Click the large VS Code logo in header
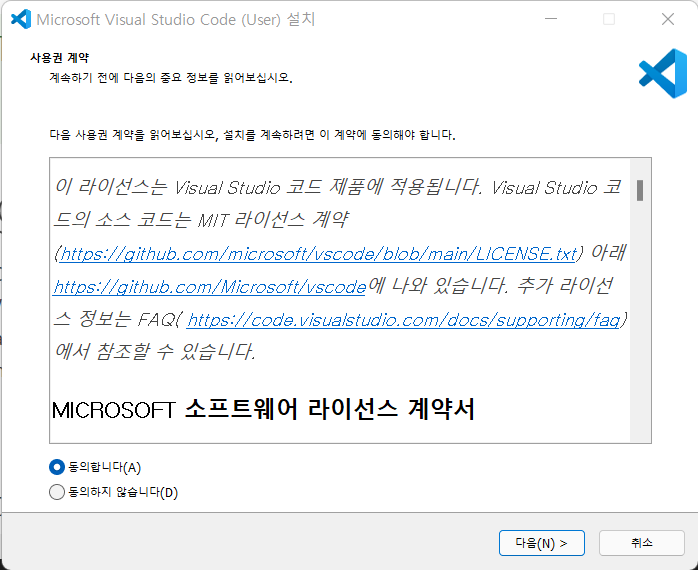The image size is (698, 570). (663, 73)
